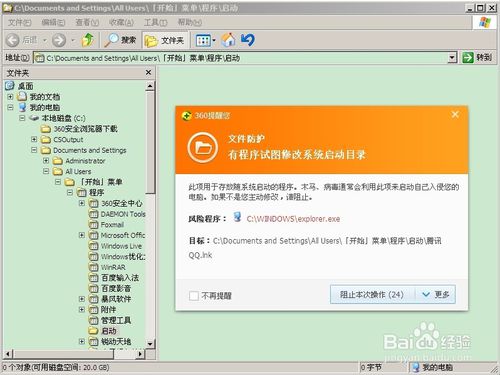500x375 pixels.
Task: Expand the CSOutput folder node
Action: click(34, 139)
